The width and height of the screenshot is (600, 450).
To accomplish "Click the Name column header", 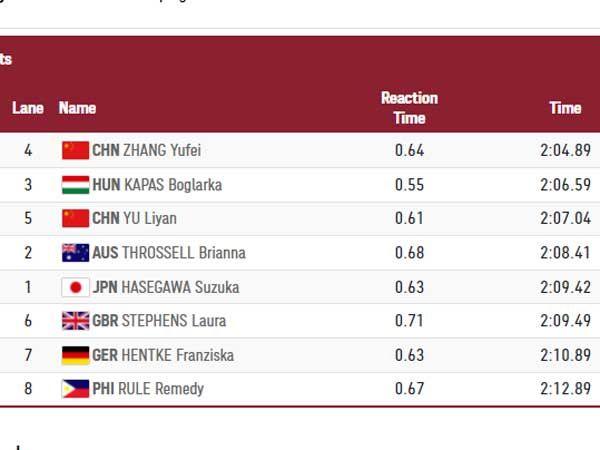I will click(x=77, y=108).
